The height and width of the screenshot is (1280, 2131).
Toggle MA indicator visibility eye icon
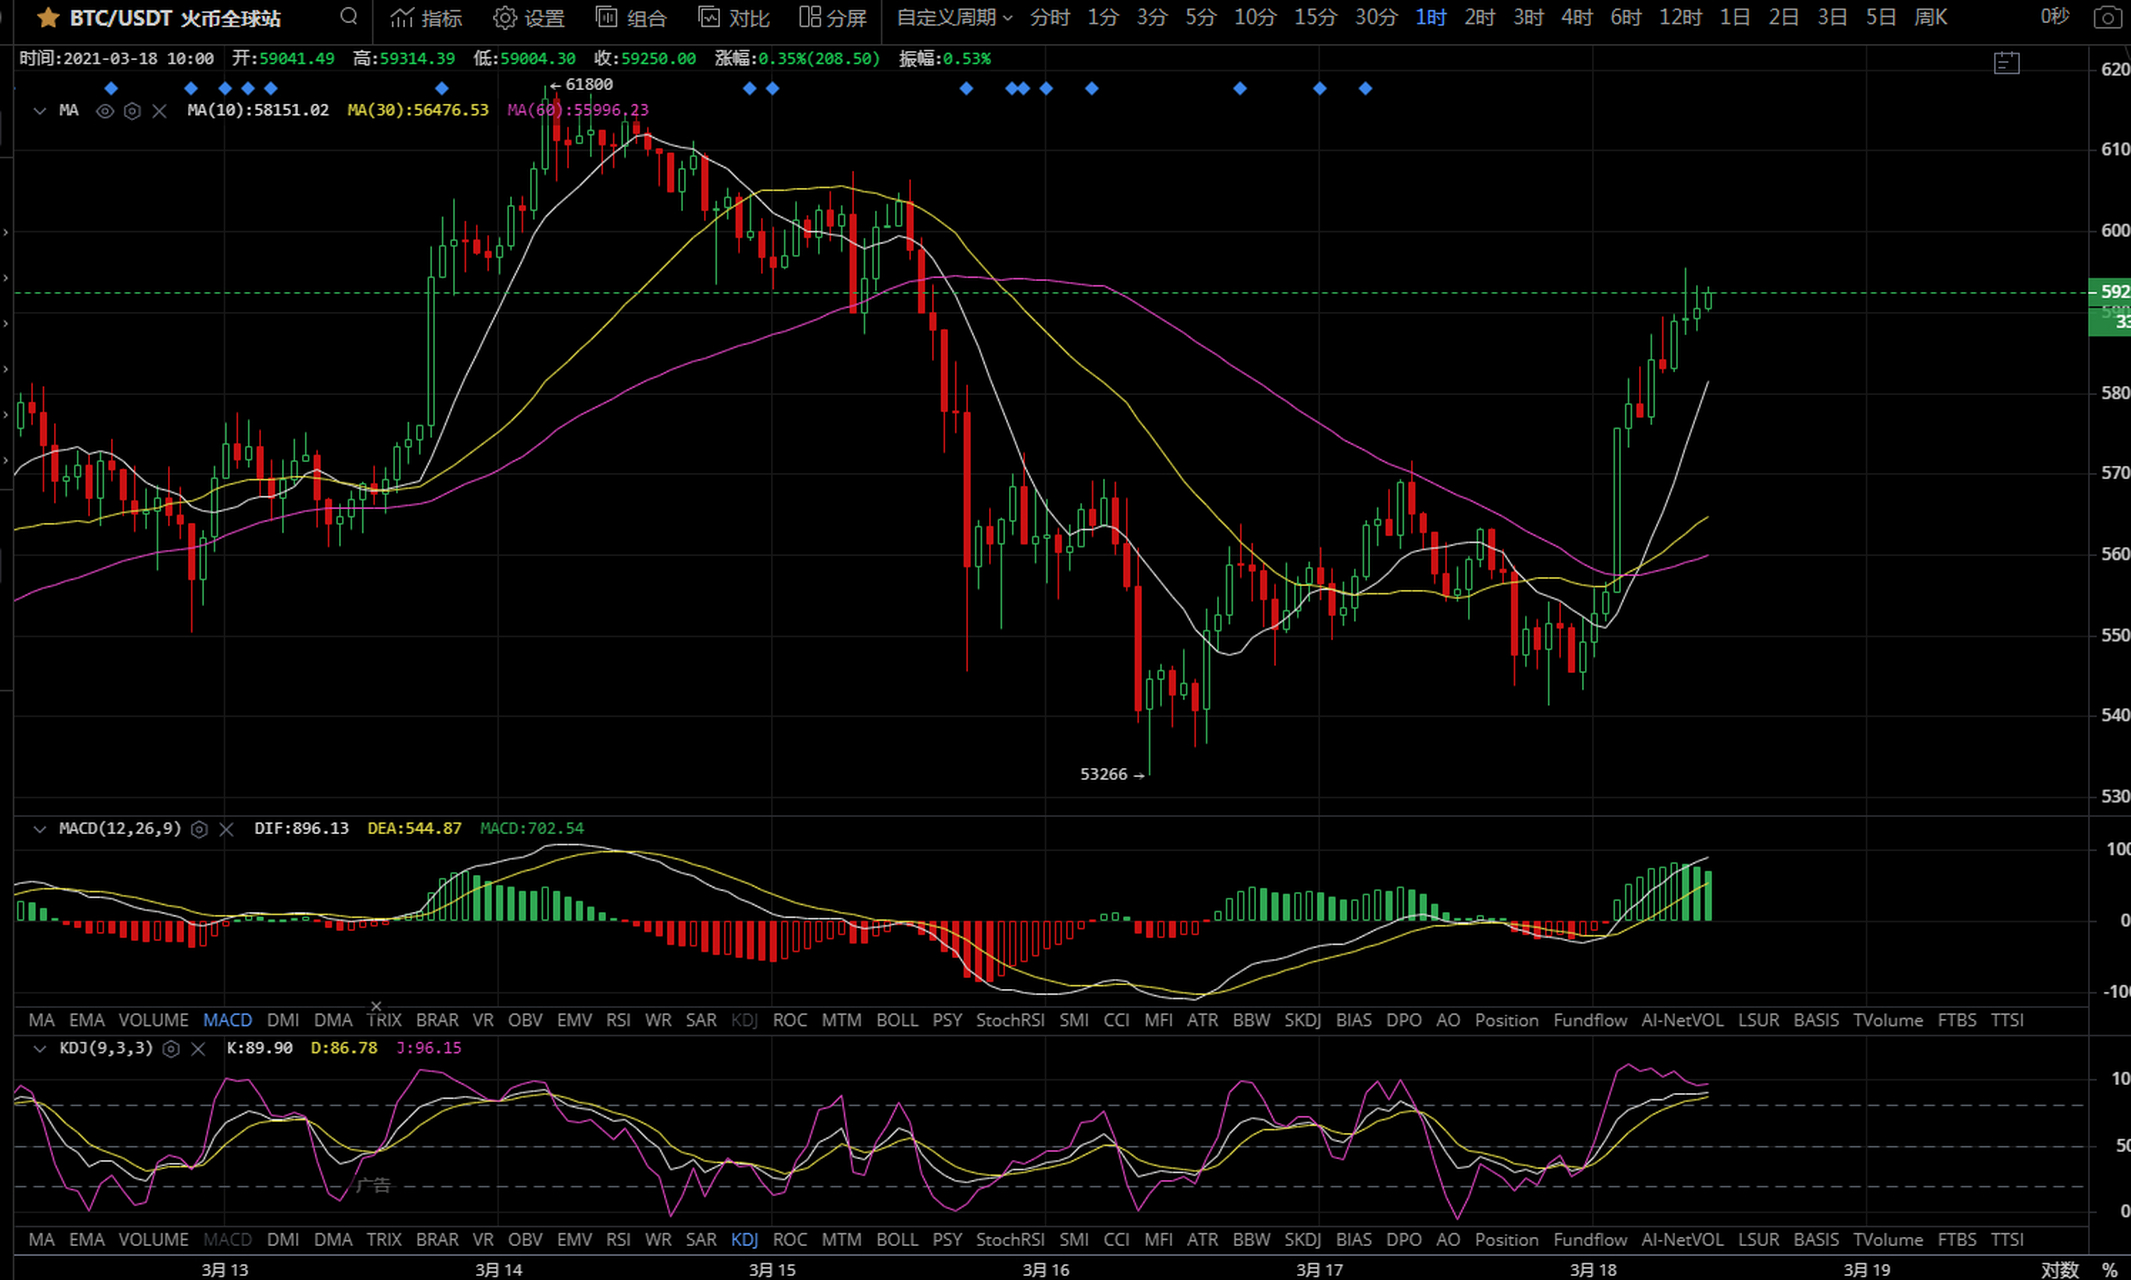coord(104,111)
